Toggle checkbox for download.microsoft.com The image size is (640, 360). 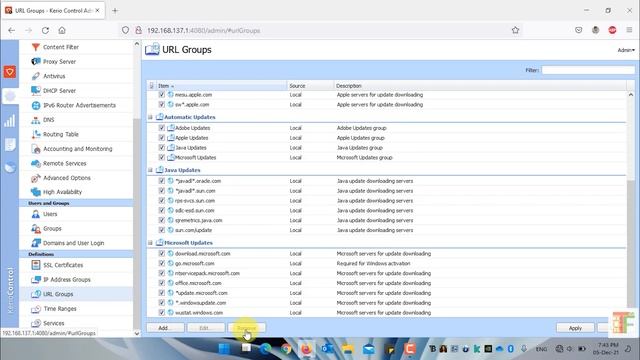(x=162, y=253)
